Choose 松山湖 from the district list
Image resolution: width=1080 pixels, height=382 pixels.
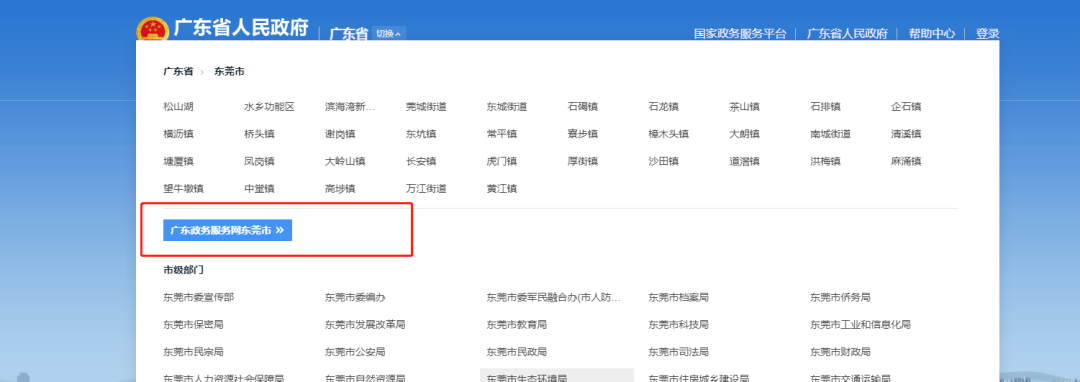pyautogui.click(x=178, y=107)
